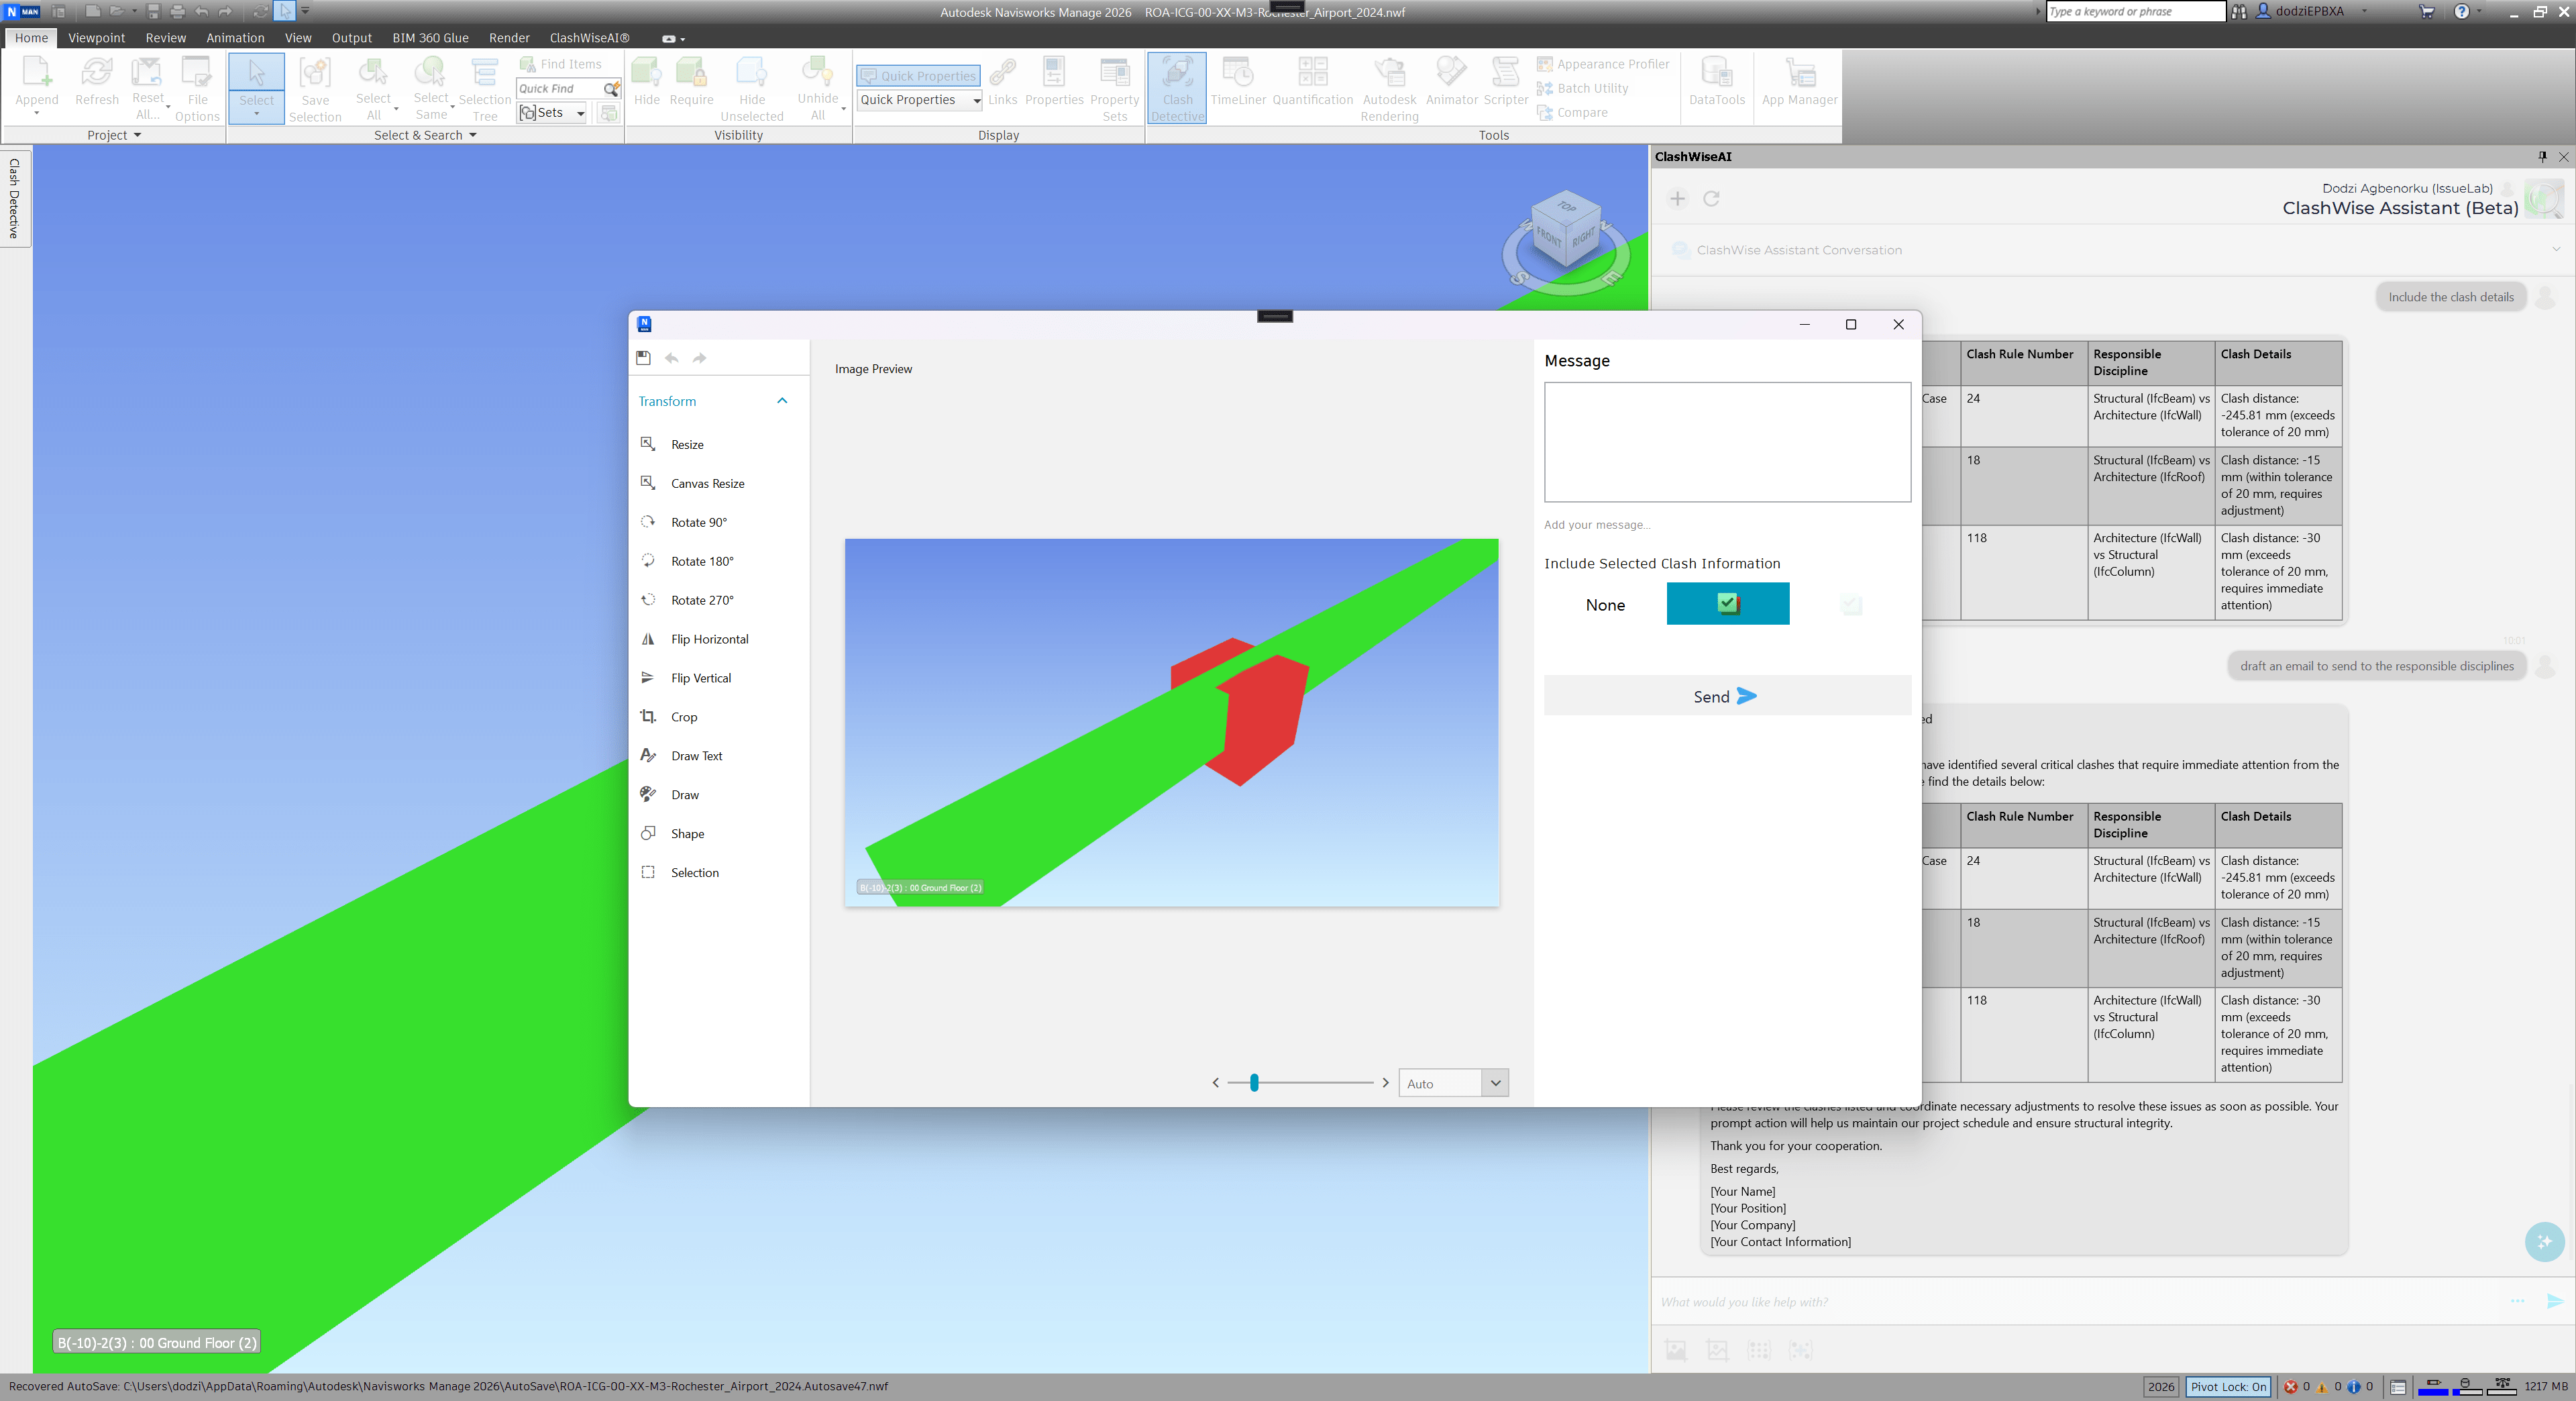This screenshot has height=1401, width=2576.
Task: Switch to the Viewpoint ribbon tab
Action: coord(96,38)
